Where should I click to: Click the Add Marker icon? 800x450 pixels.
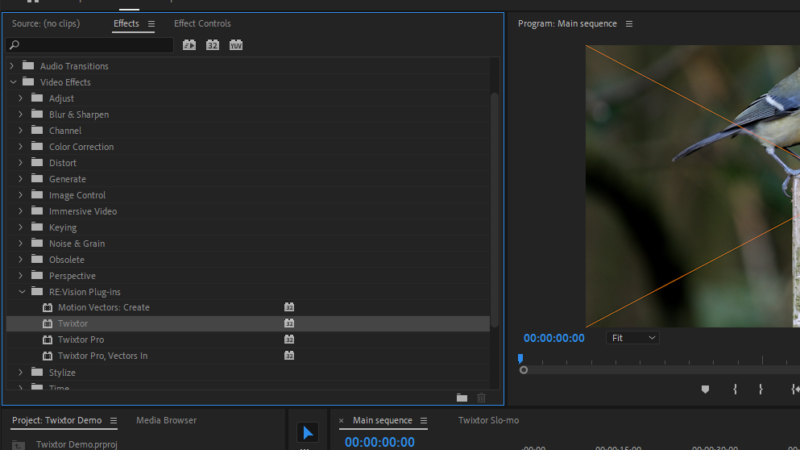click(705, 389)
